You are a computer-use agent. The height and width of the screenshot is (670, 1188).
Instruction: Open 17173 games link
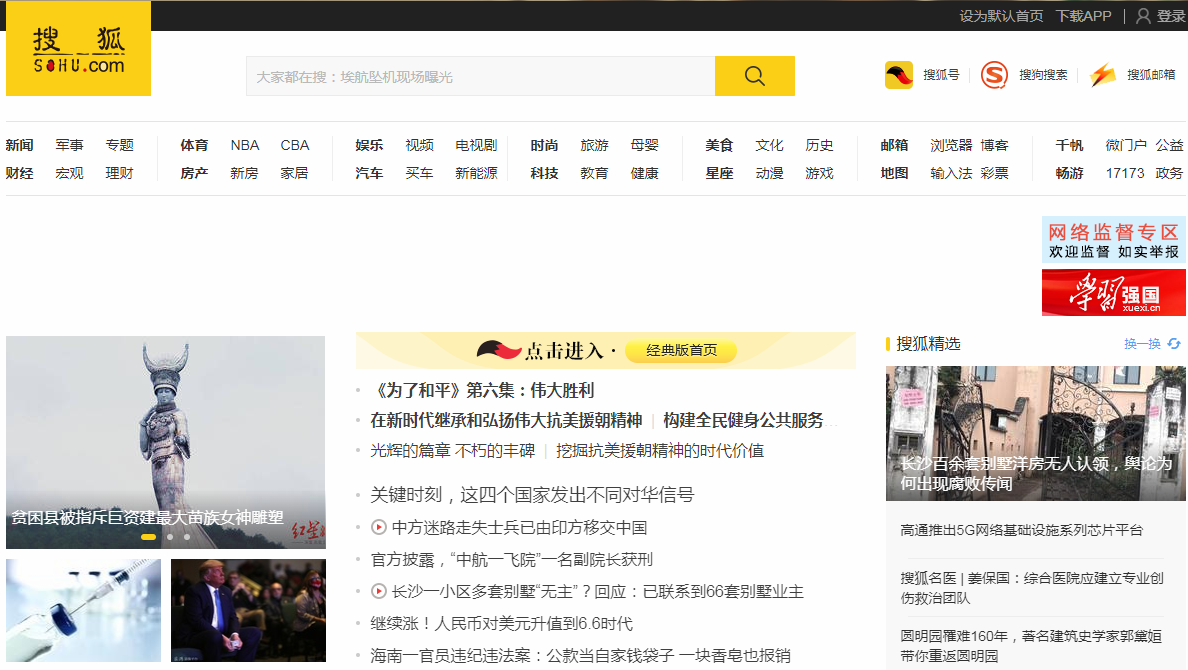click(1124, 173)
